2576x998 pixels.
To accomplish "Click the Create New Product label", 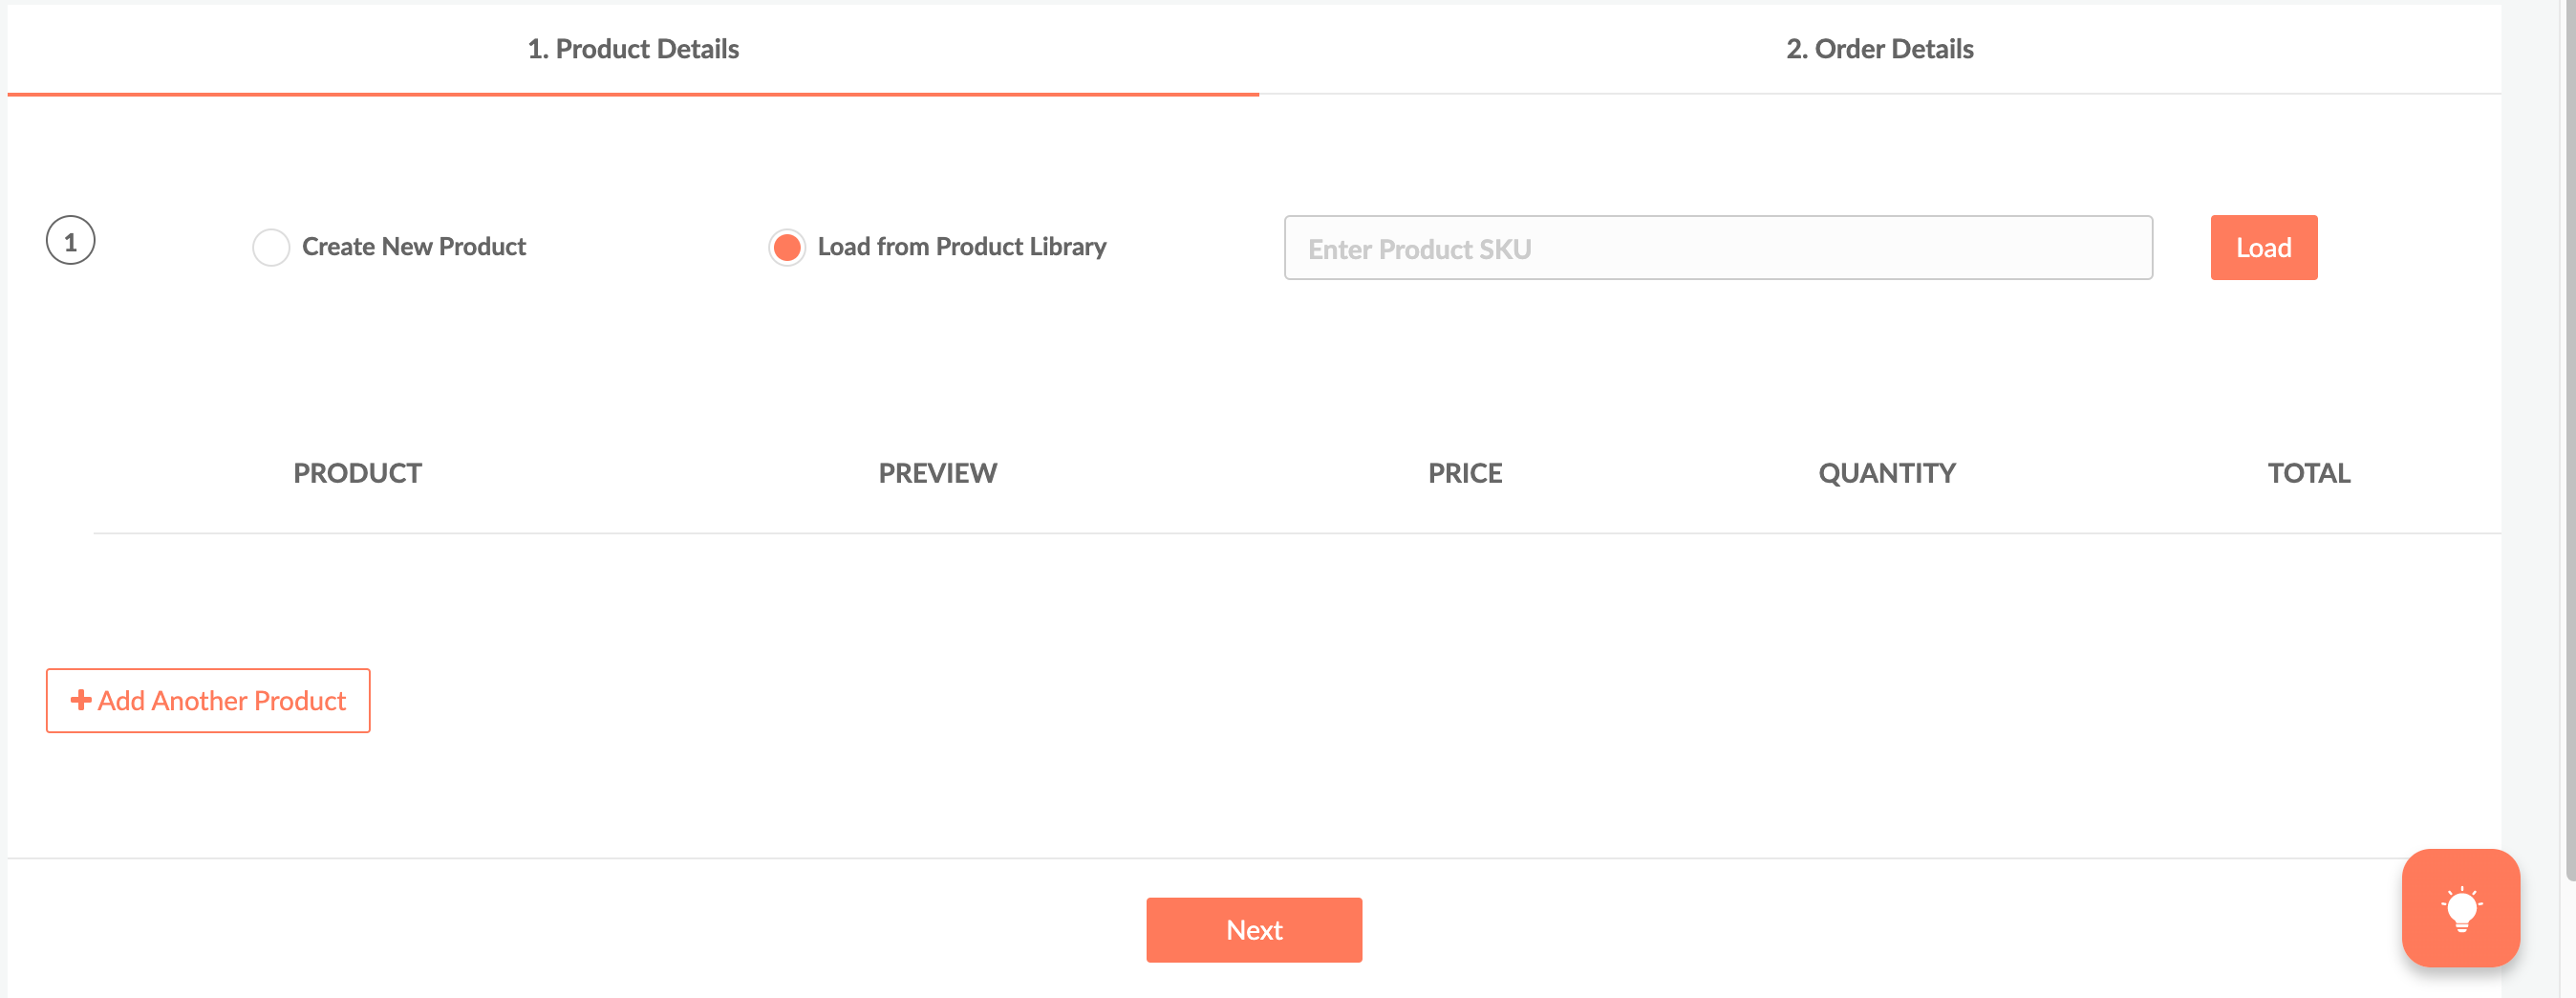I will point(413,247).
